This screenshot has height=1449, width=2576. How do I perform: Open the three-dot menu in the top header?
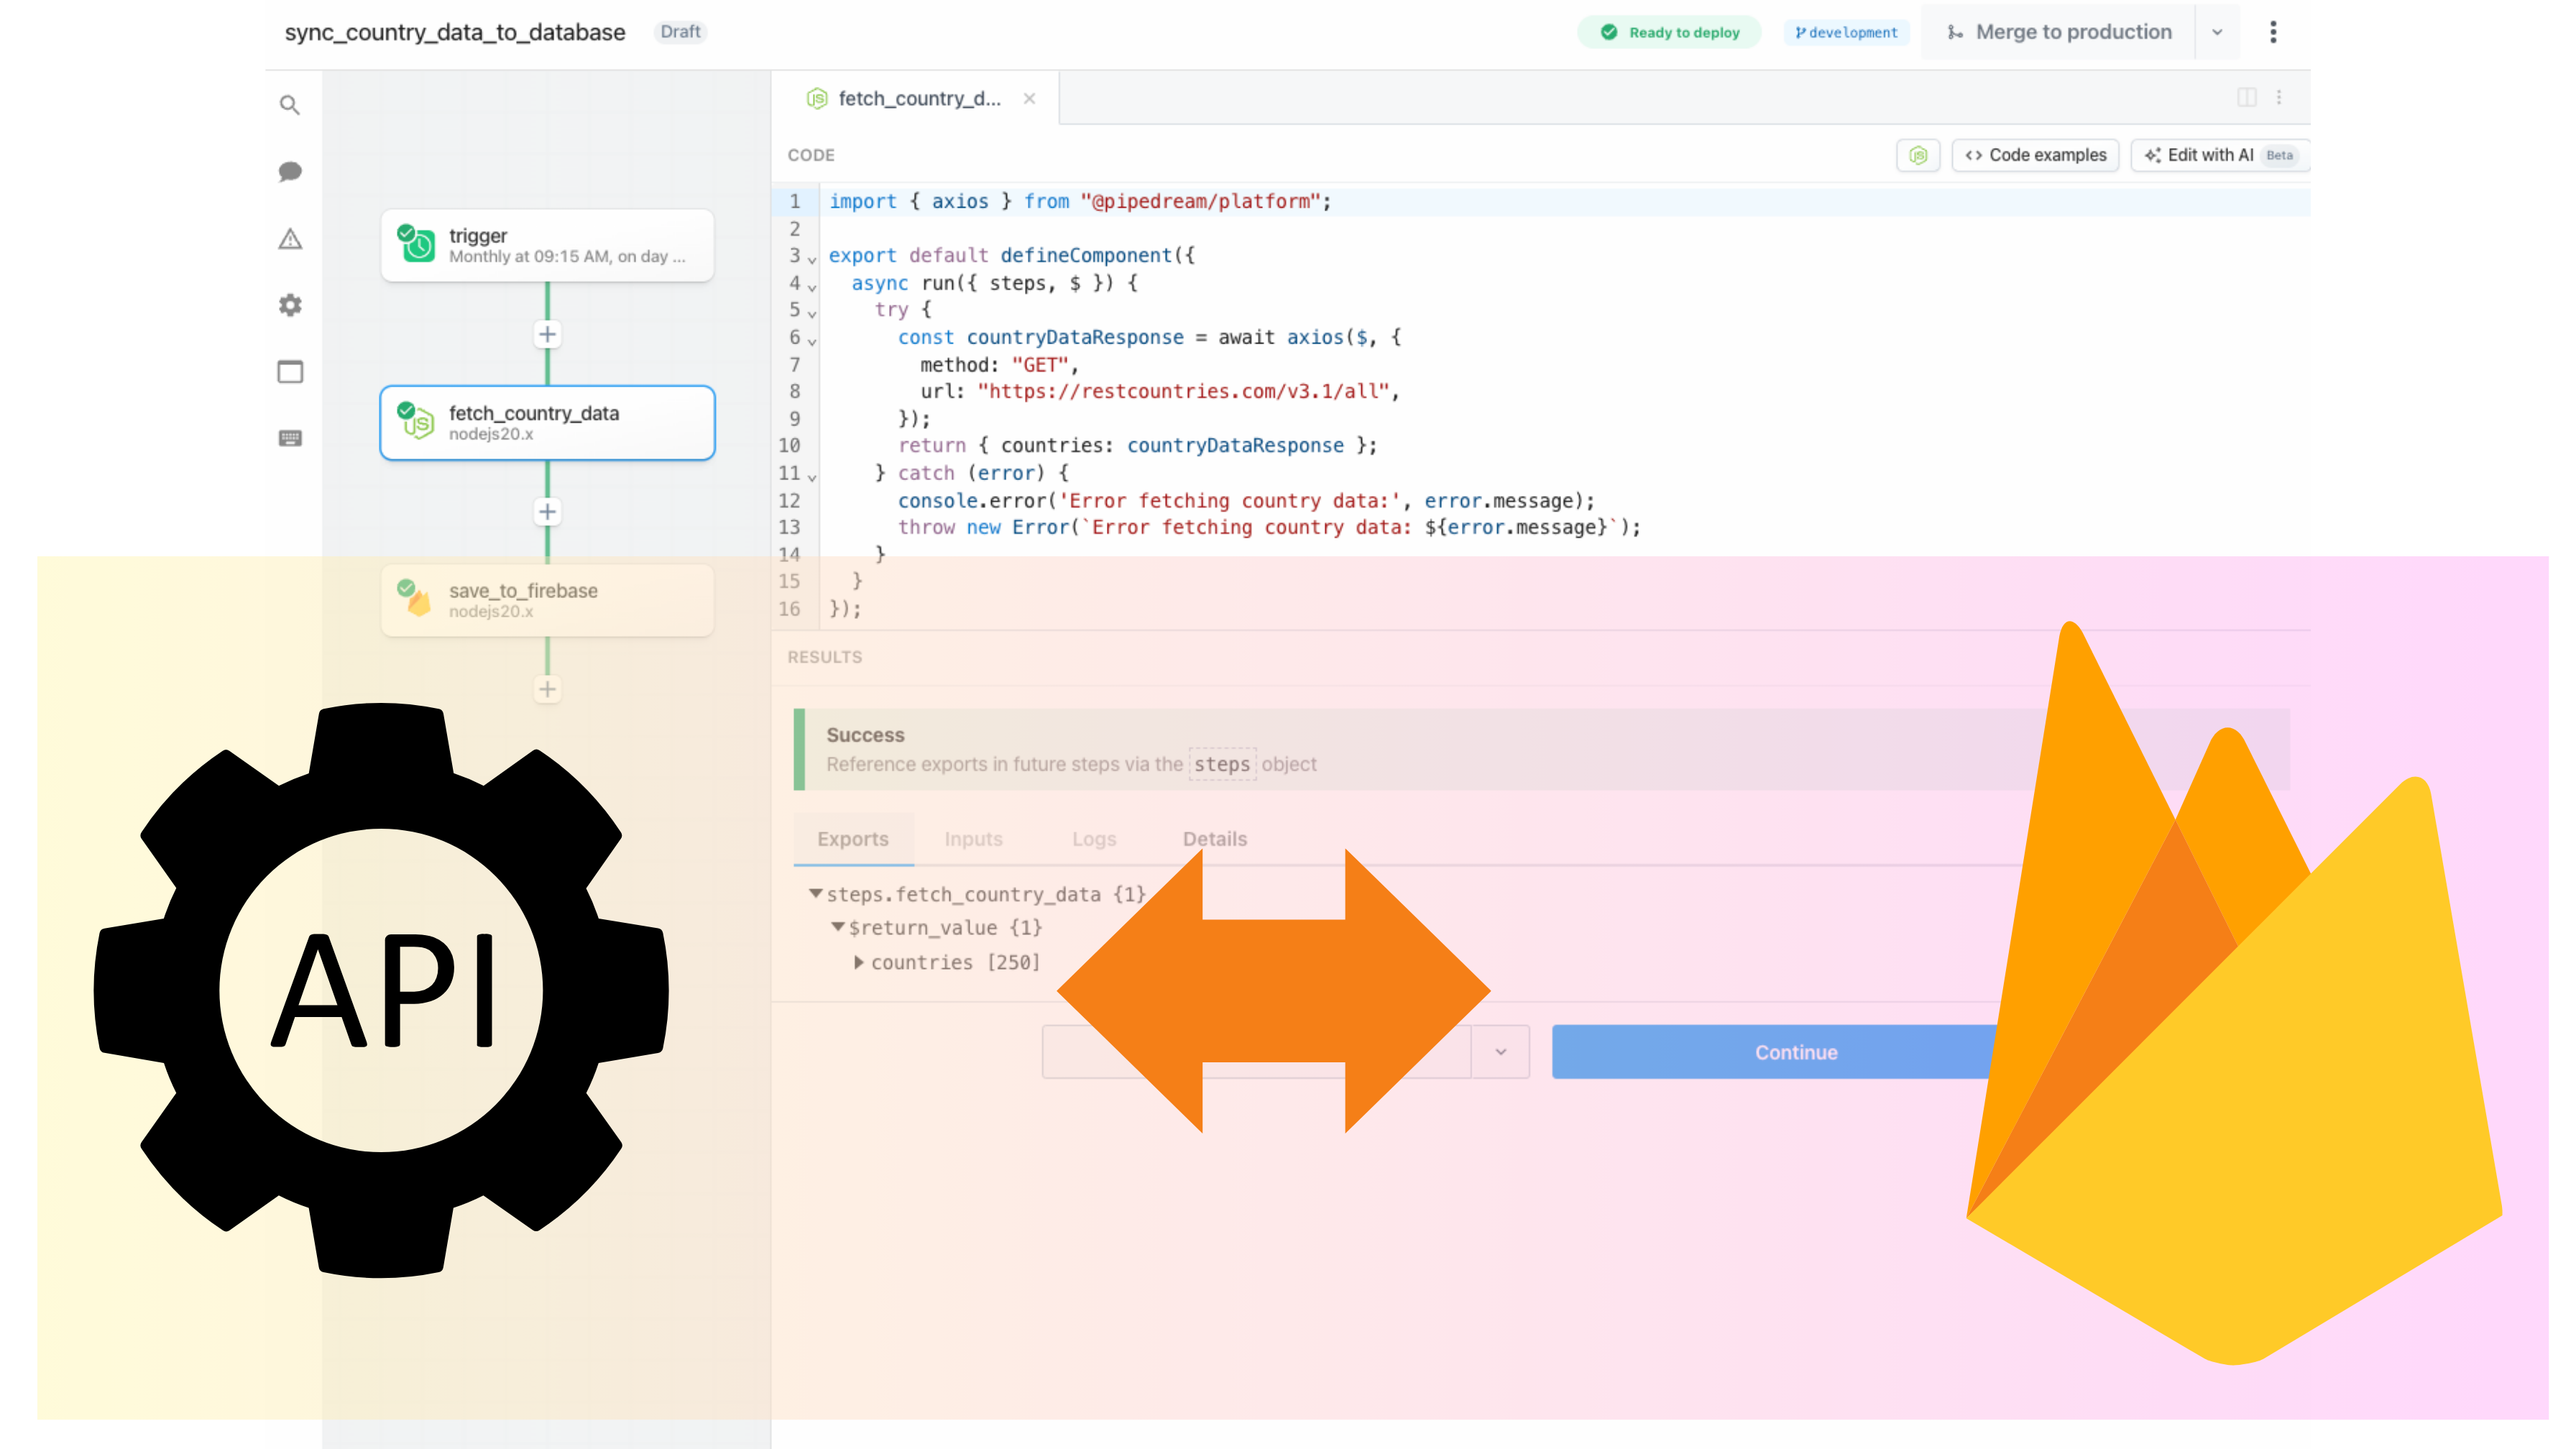[x=2272, y=32]
